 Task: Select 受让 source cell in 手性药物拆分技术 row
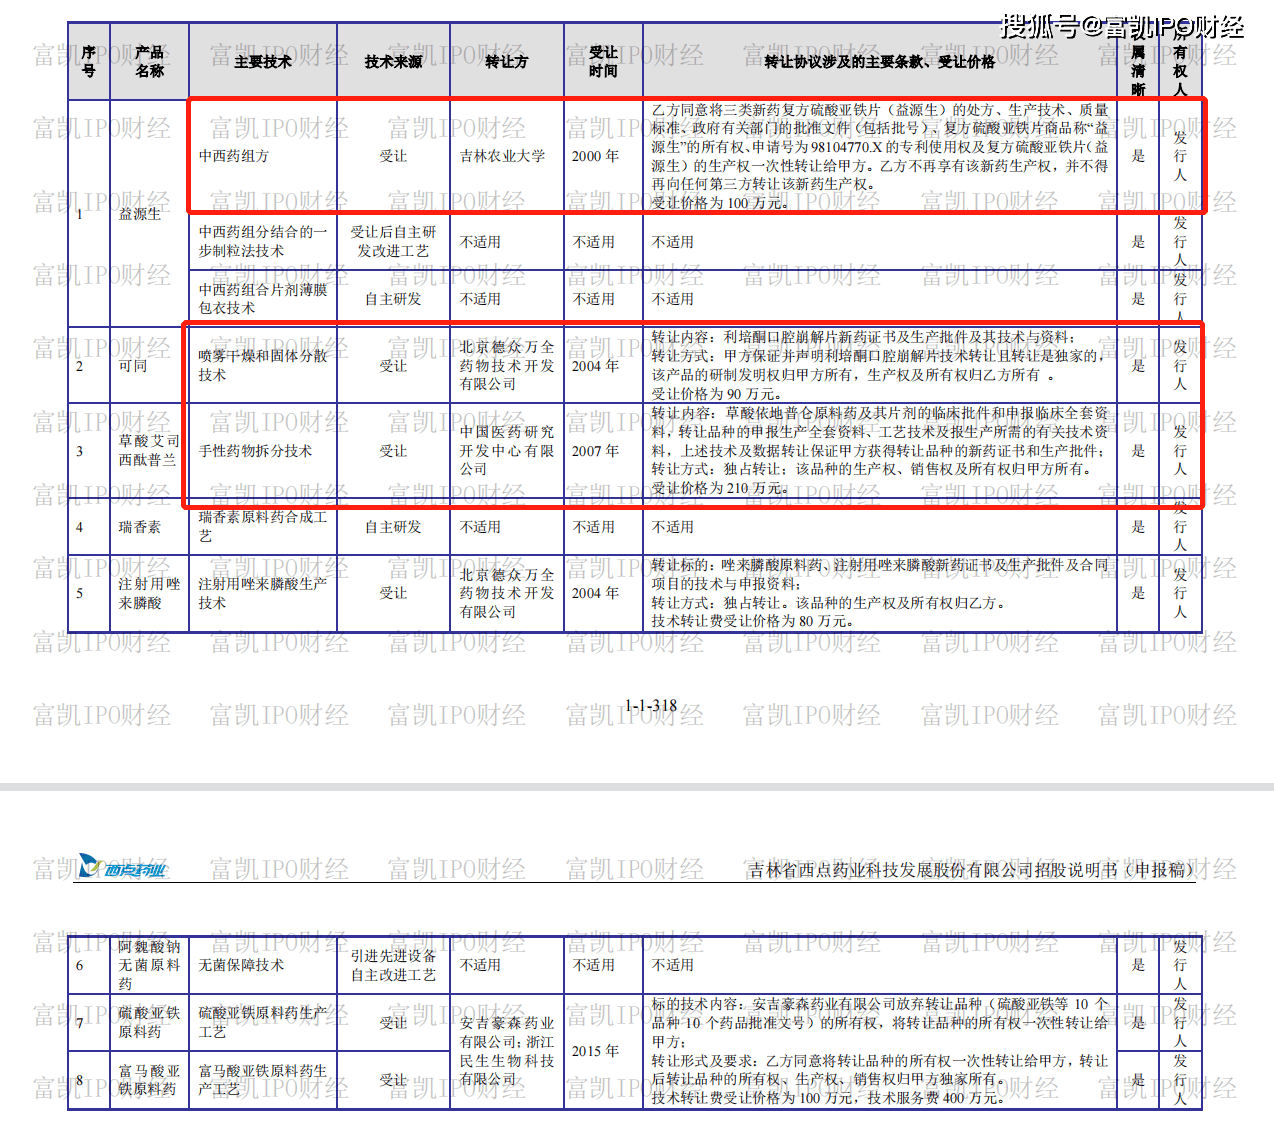click(393, 451)
